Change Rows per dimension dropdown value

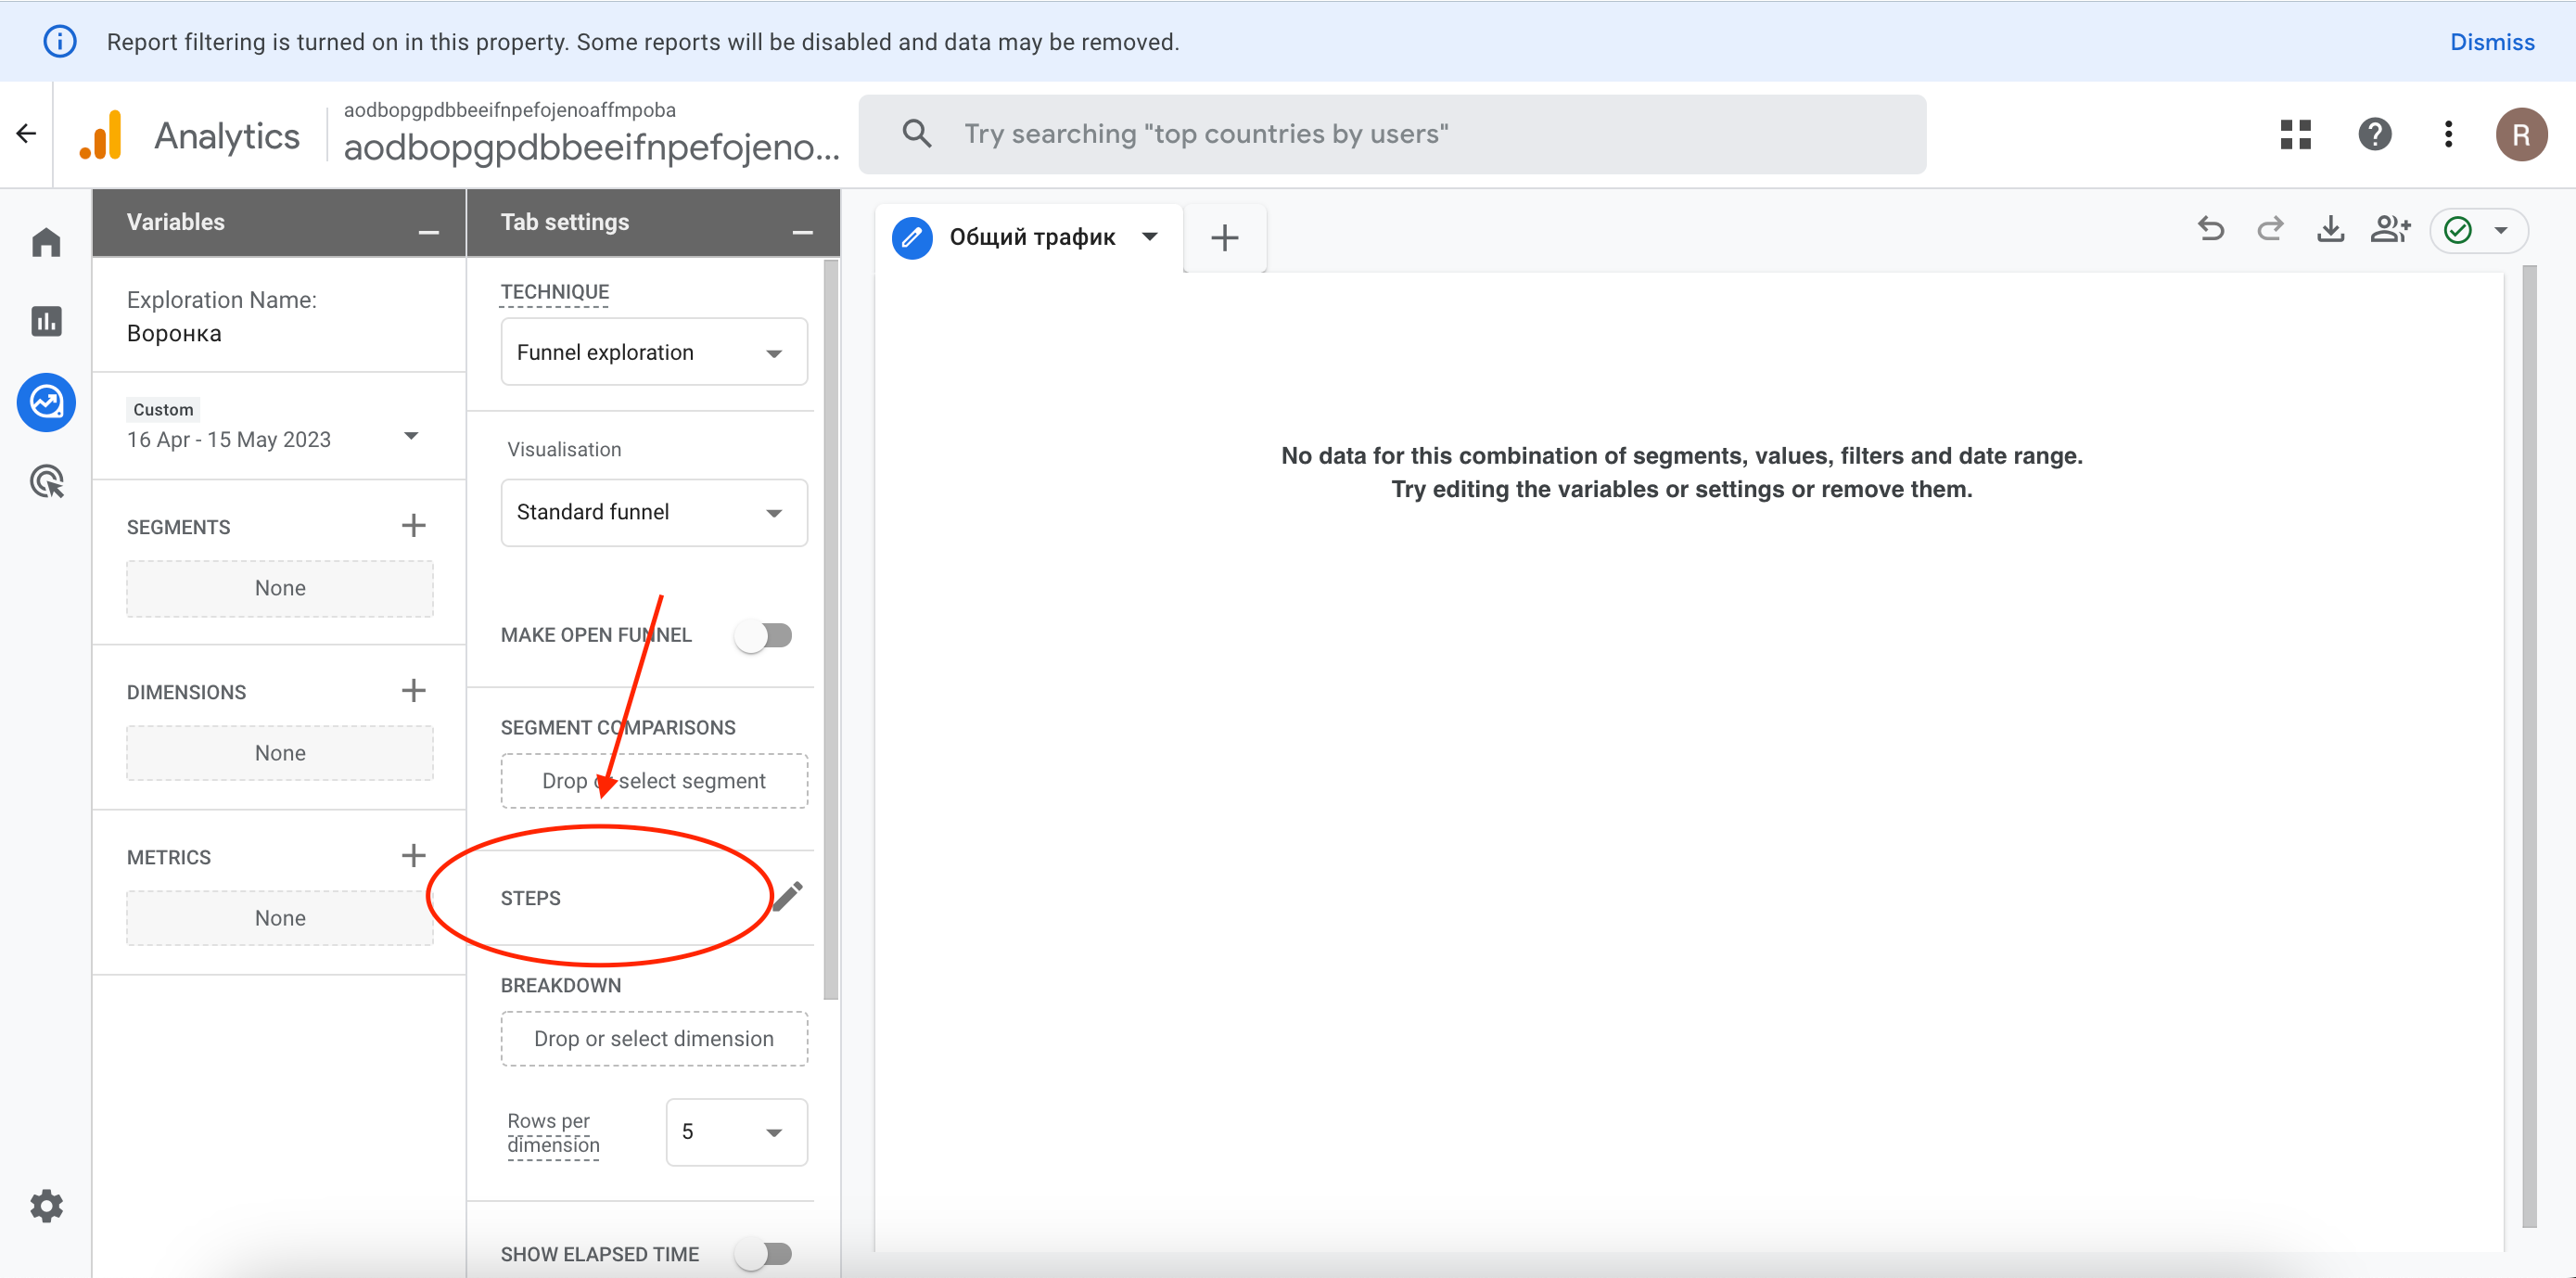(x=736, y=1131)
